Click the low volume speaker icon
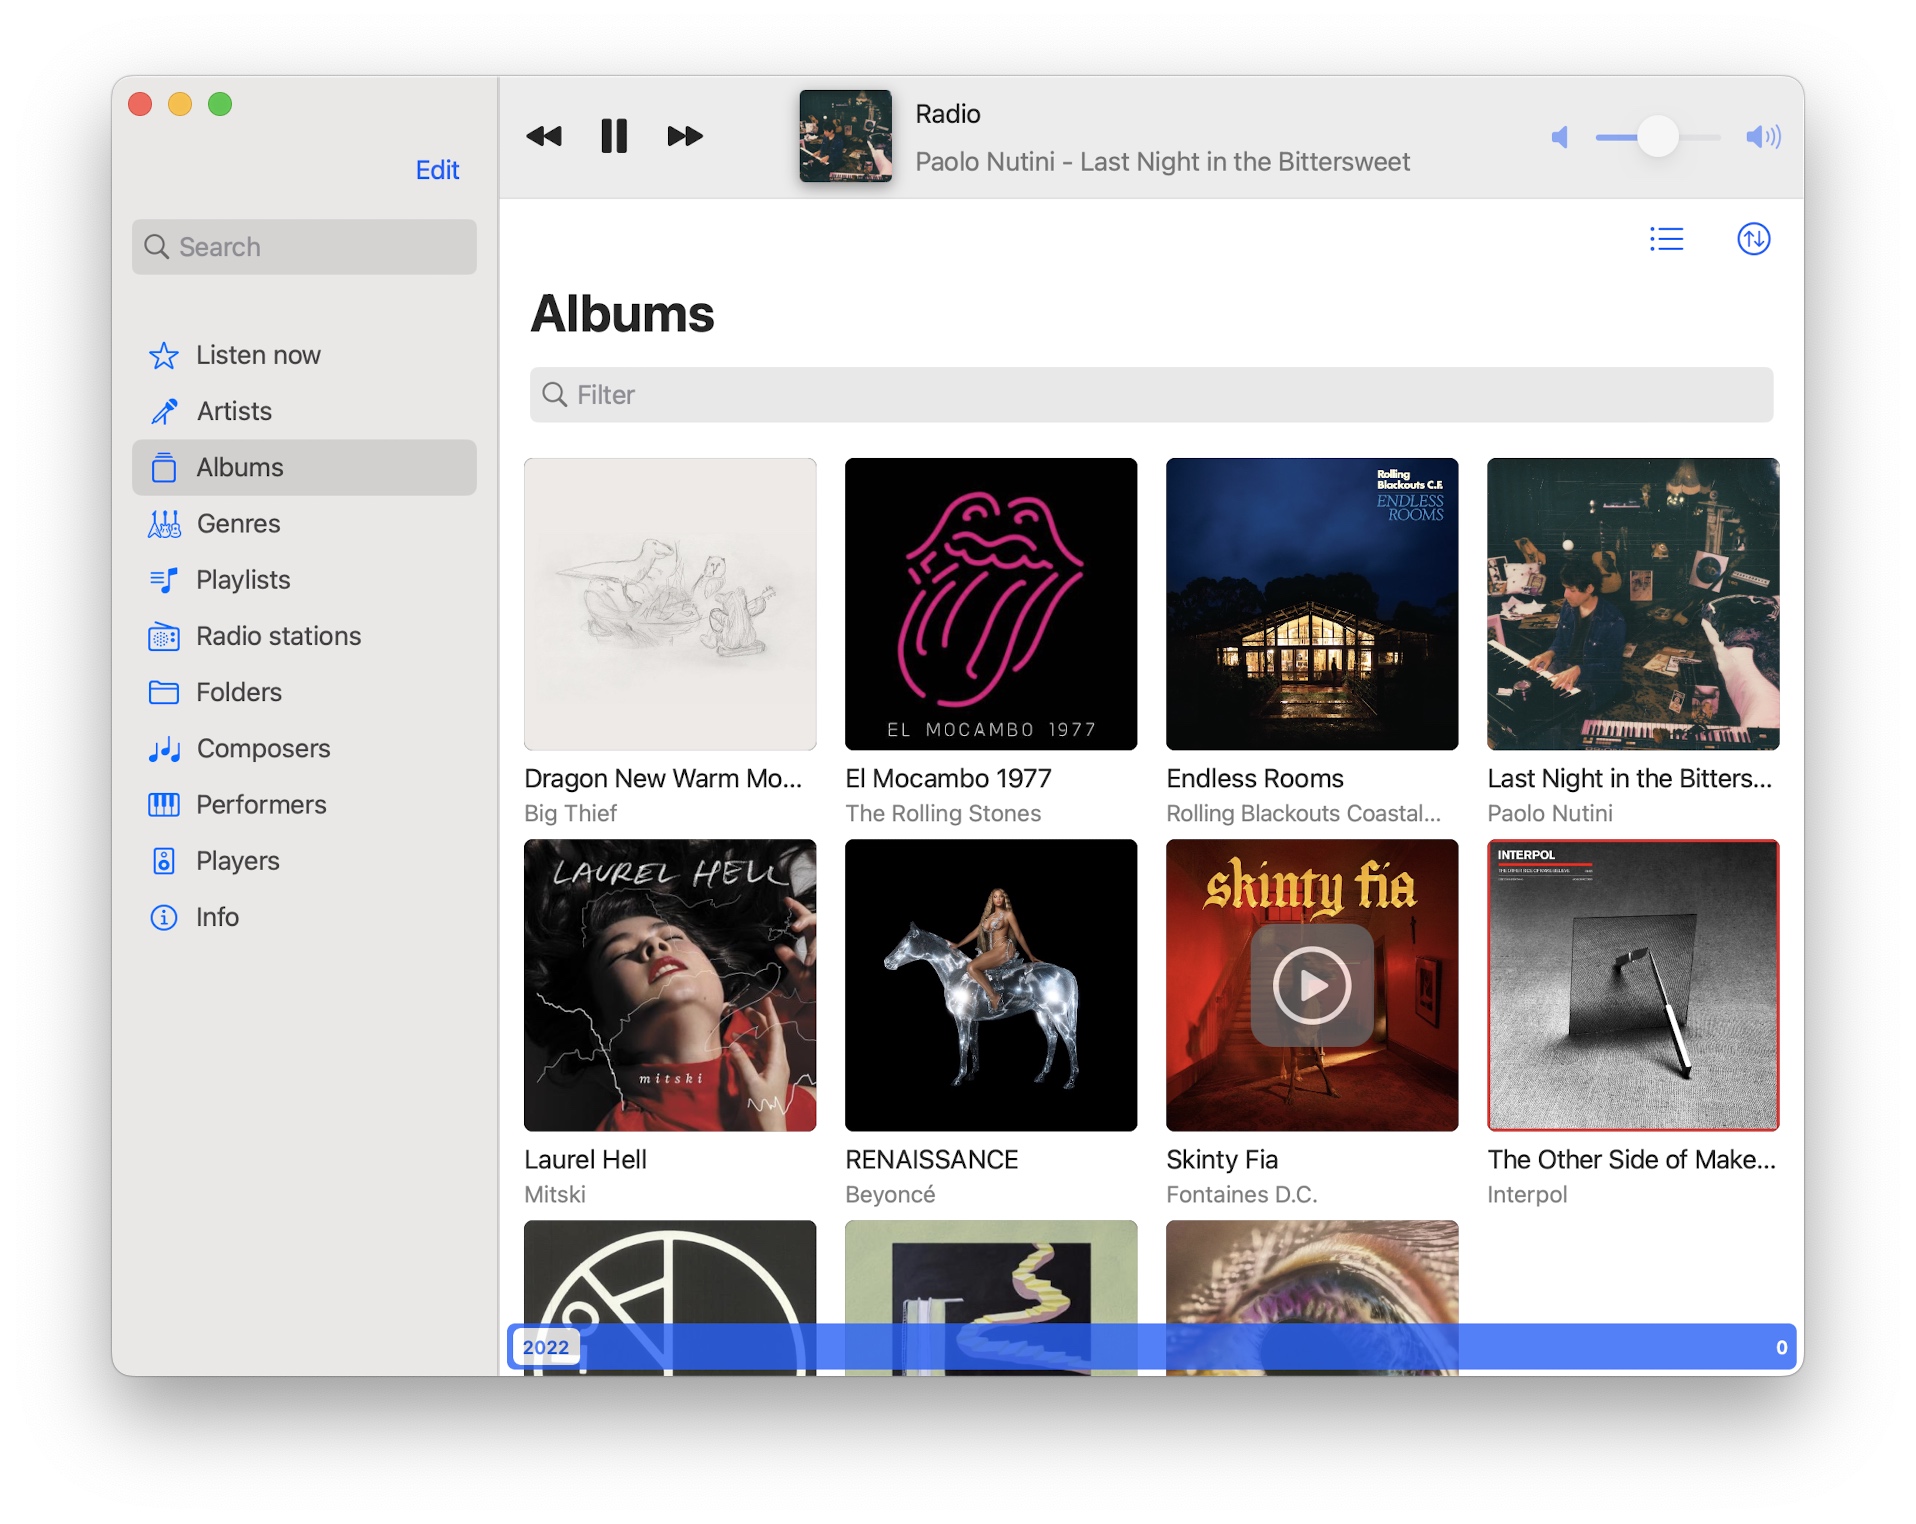Viewport: 1916px width, 1524px height. pyautogui.click(x=1559, y=137)
